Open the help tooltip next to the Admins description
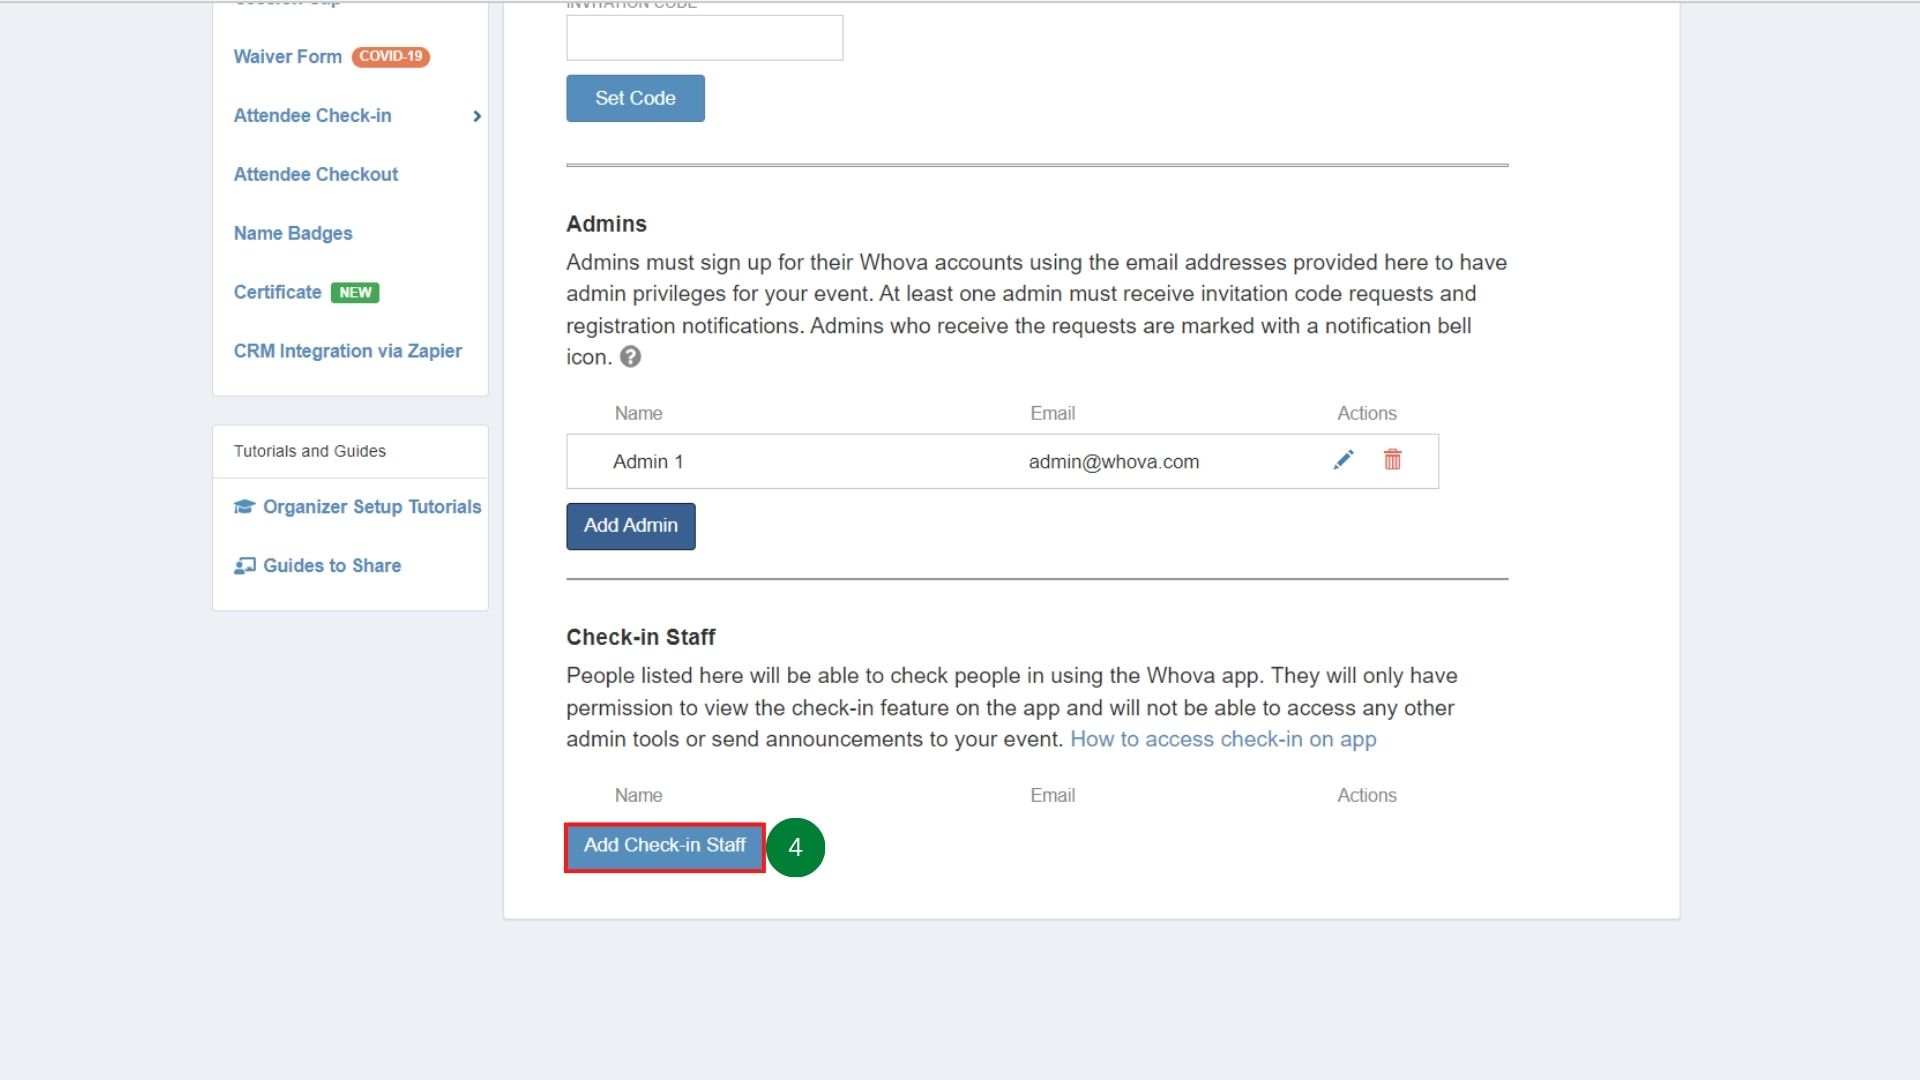Screen dimensions: 1920x1080 click(630, 357)
